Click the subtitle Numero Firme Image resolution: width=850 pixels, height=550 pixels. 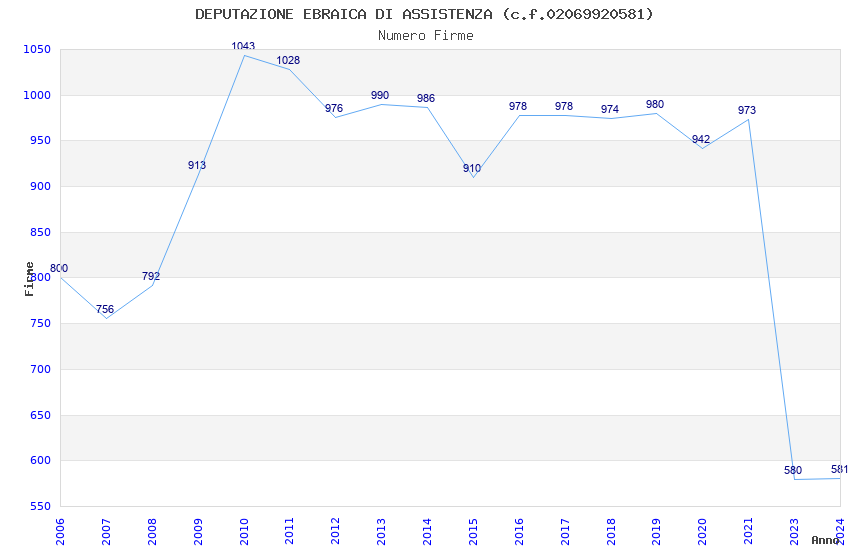click(426, 36)
